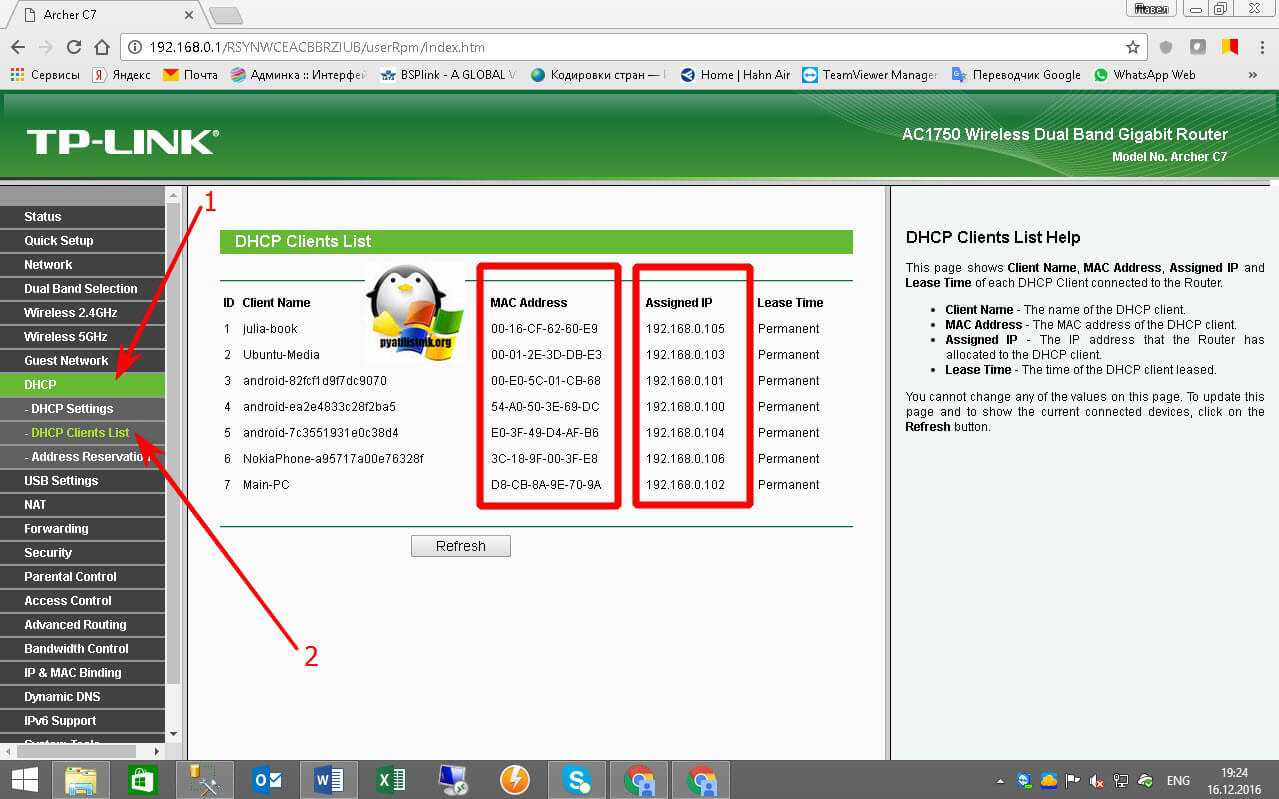Open the Parental Control menu section
This screenshot has height=799, width=1279.
(x=70, y=576)
